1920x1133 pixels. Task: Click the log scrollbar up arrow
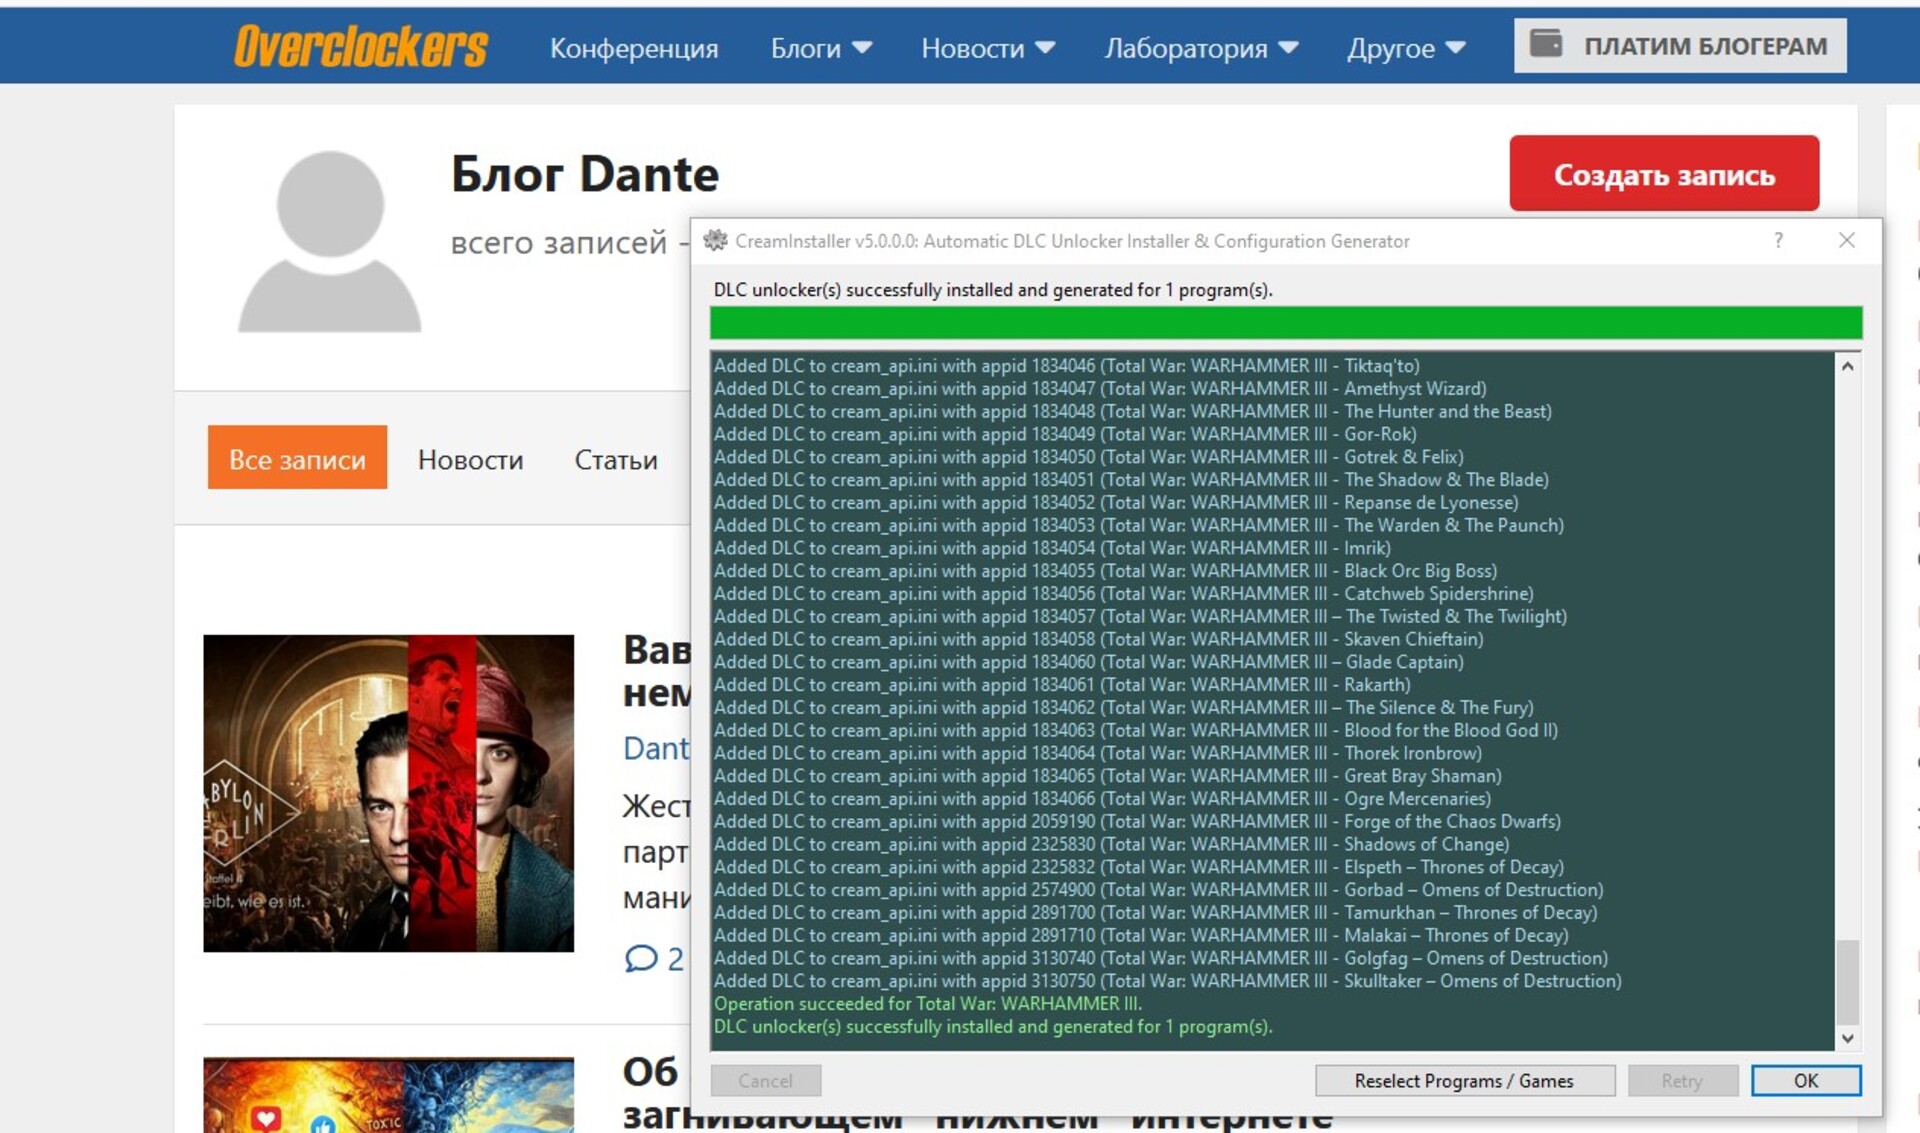1848,366
